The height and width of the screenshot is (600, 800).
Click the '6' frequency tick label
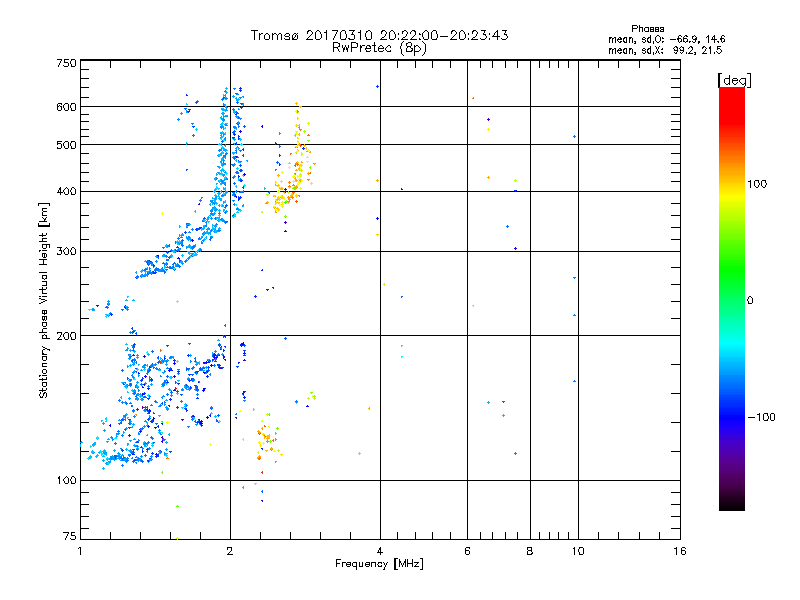(x=467, y=551)
